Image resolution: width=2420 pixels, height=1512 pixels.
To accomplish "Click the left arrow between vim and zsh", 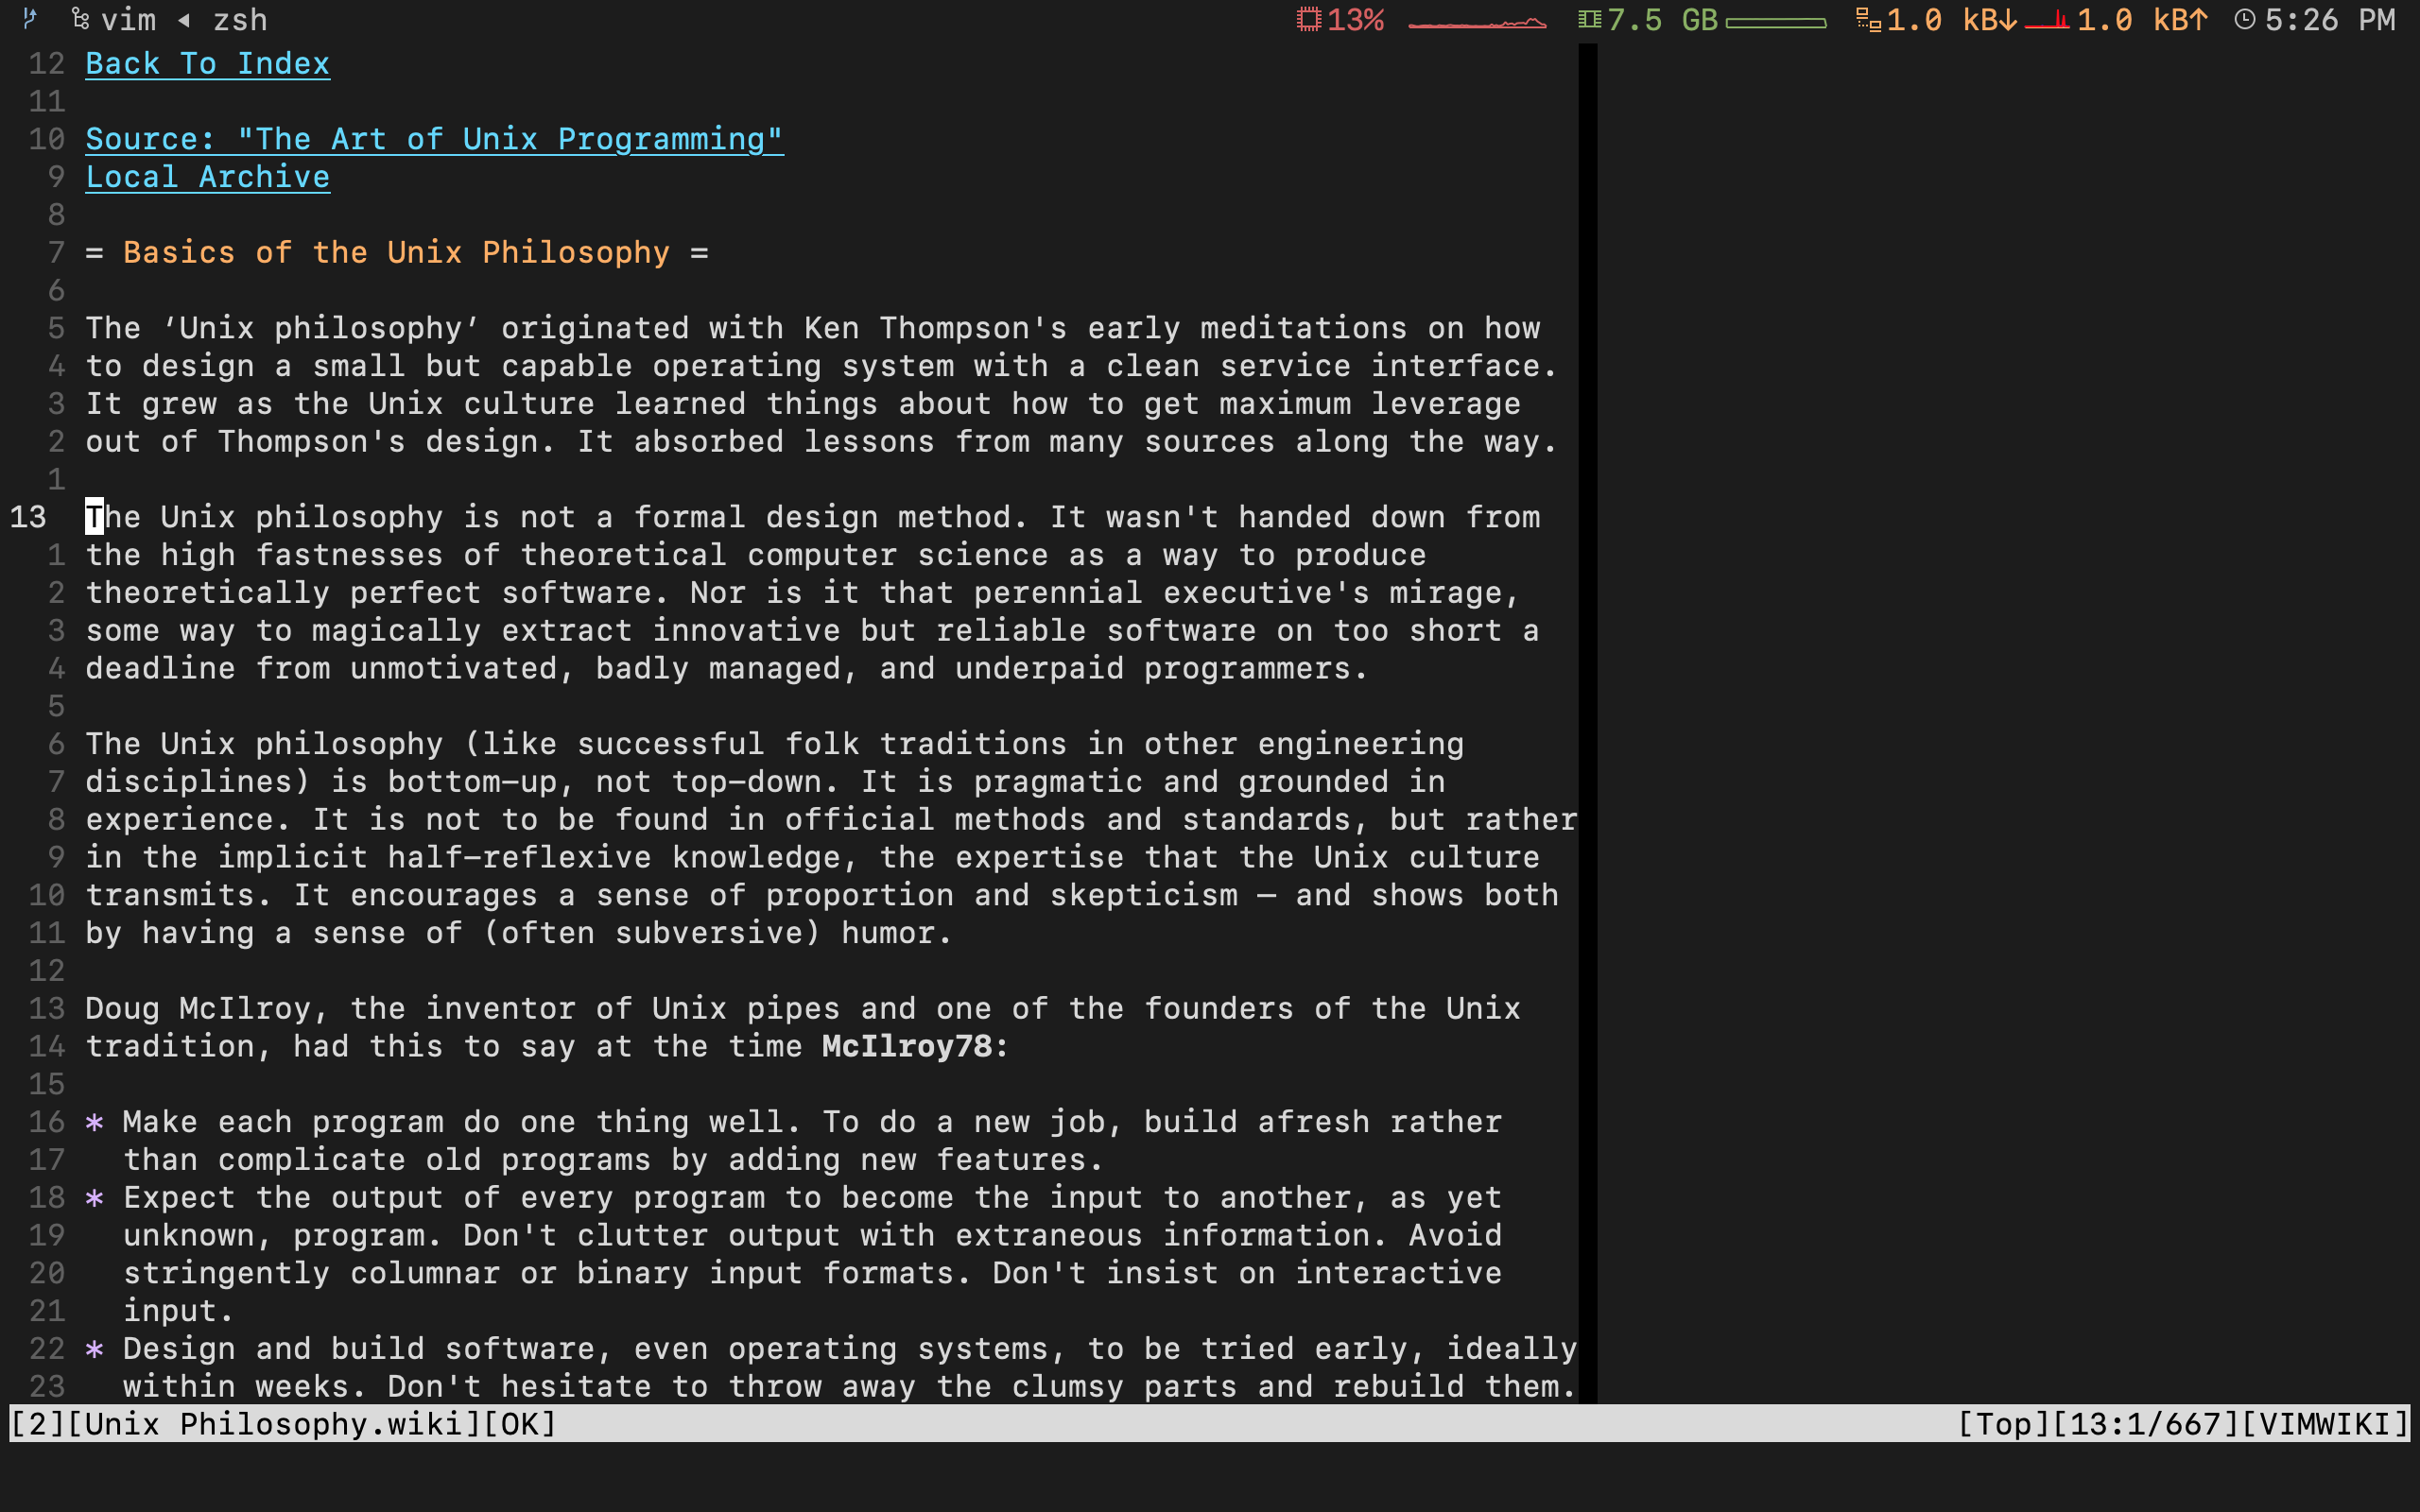I will 184,19.
